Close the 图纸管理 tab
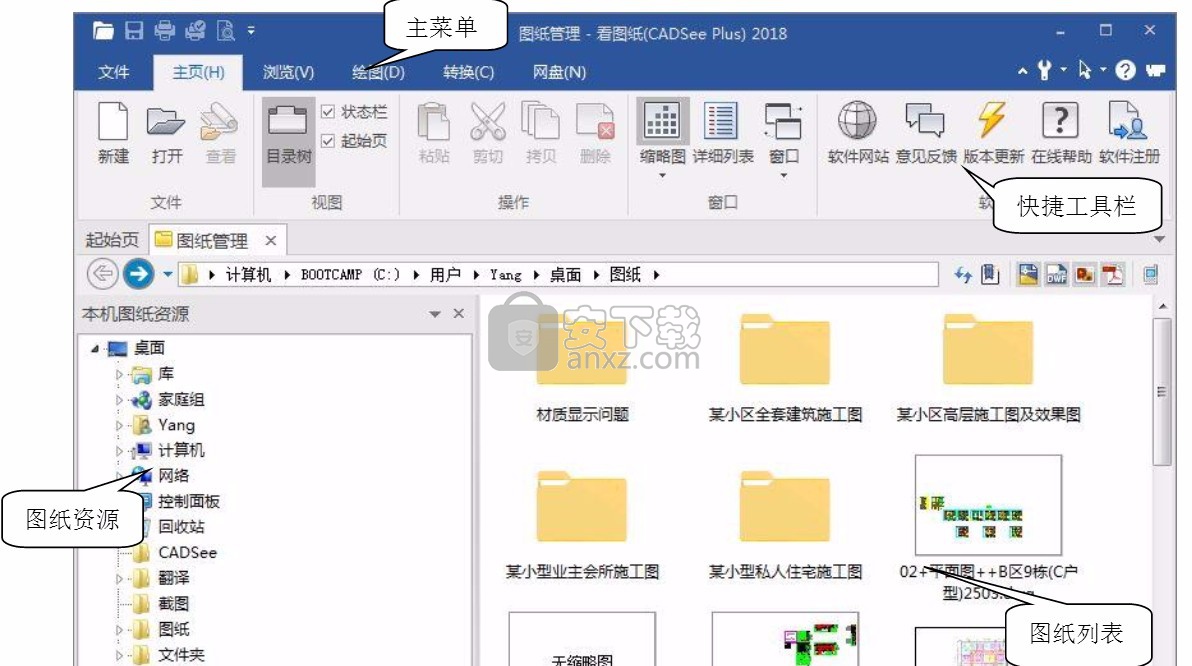Screen dimensions: 1192x666 [271, 241]
